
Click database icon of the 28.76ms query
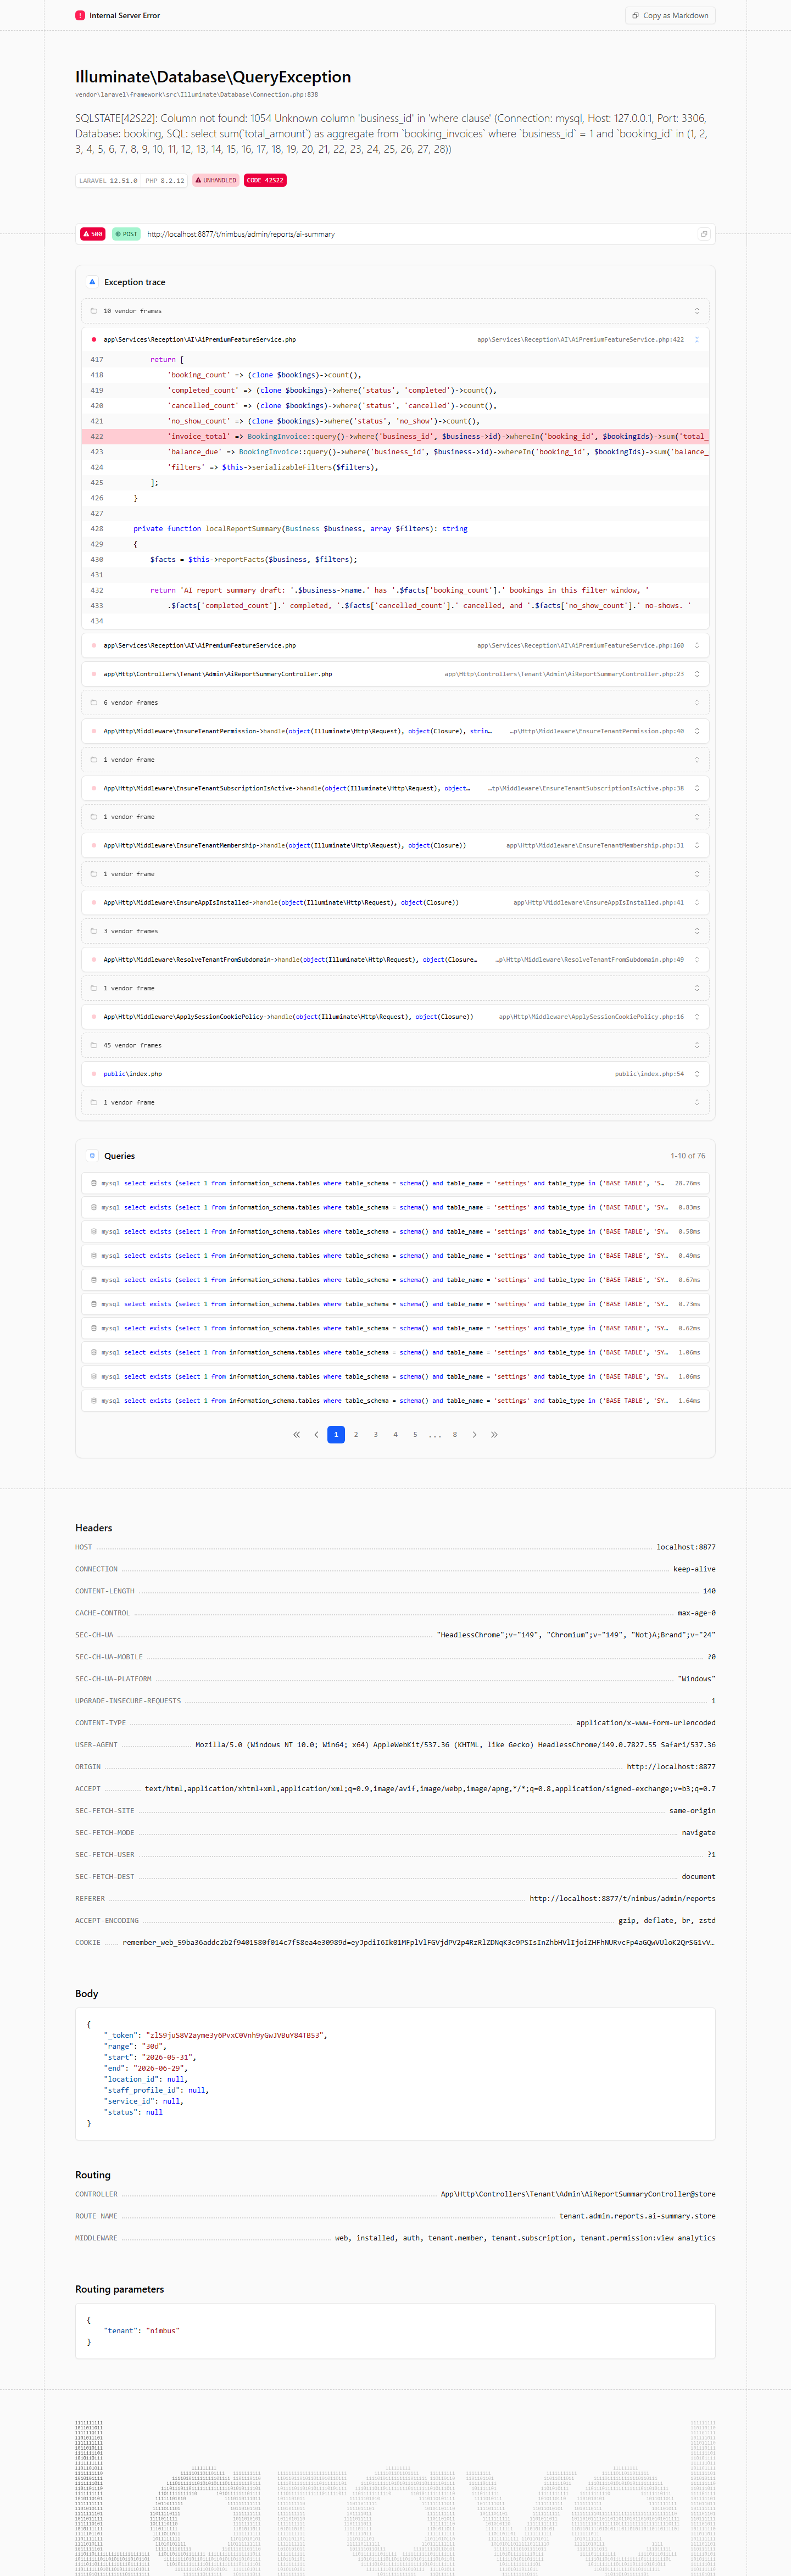coord(94,1183)
